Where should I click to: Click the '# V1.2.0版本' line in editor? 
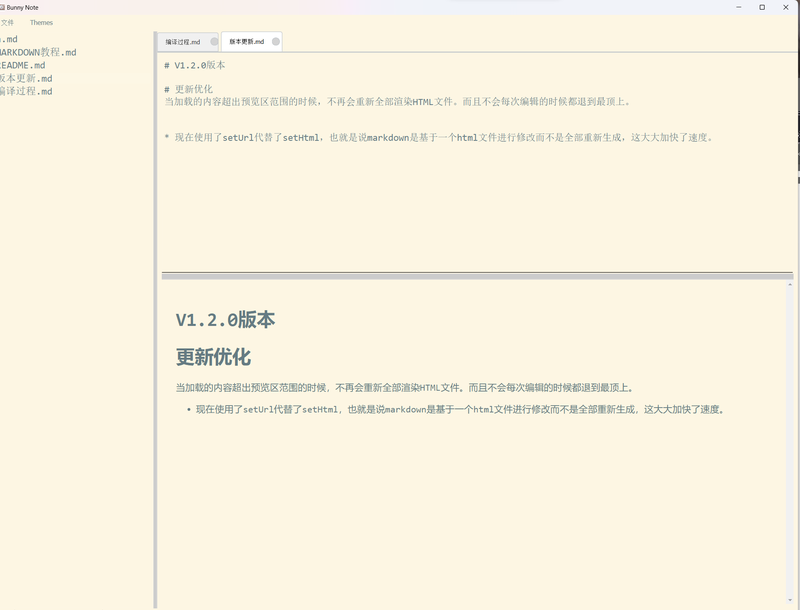[195, 65]
